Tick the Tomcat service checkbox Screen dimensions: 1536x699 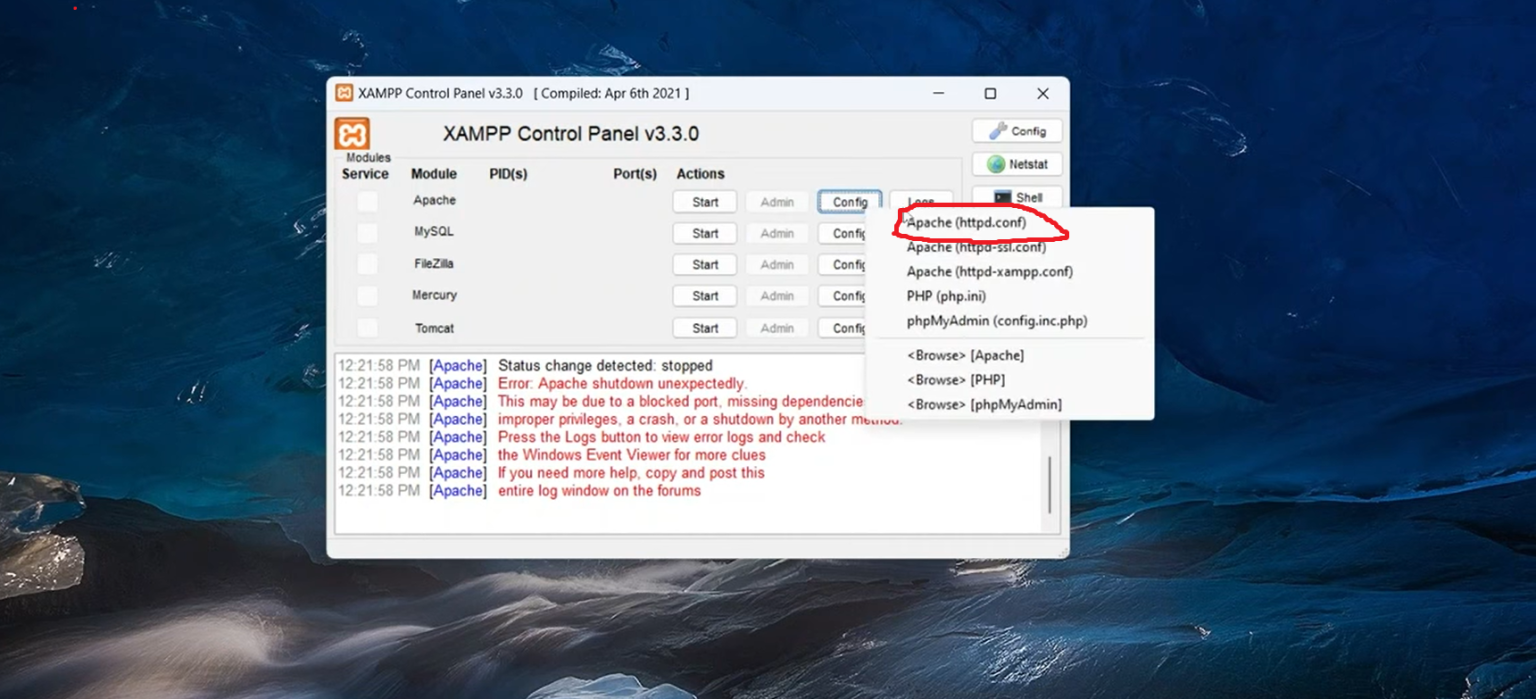[x=366, y=327]
